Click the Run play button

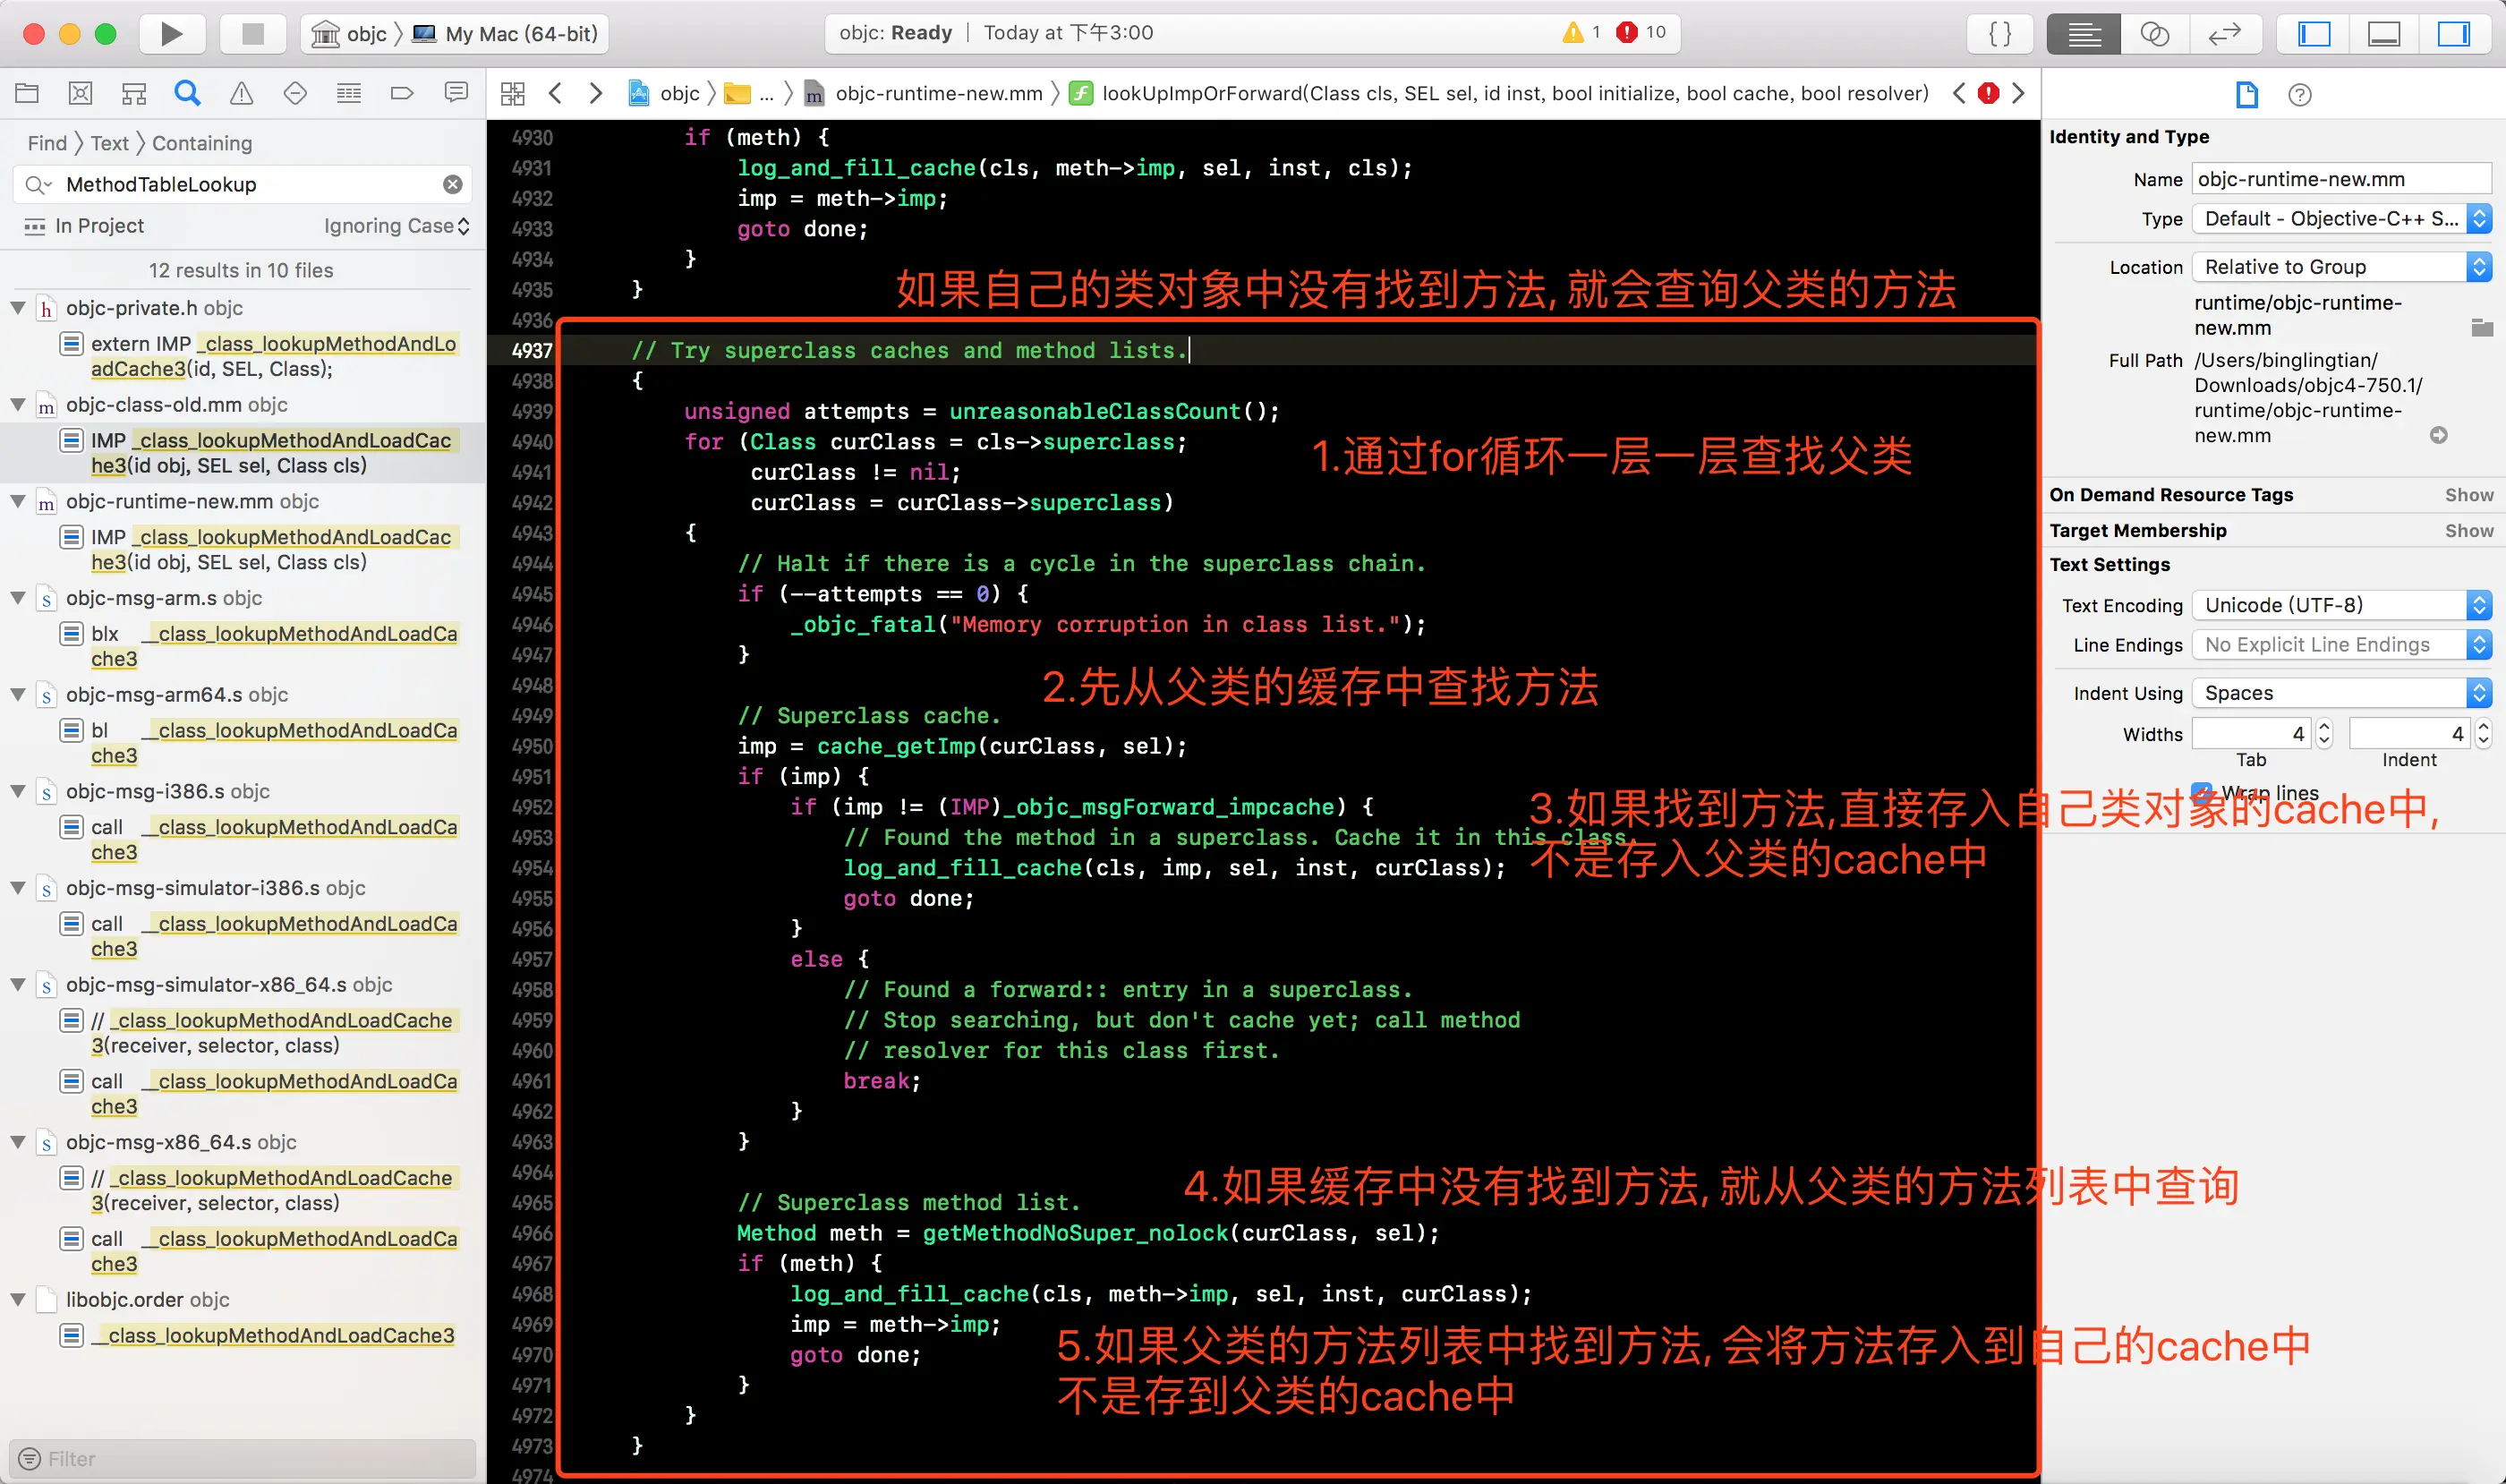pyautogui.click(x=171, y=33)
